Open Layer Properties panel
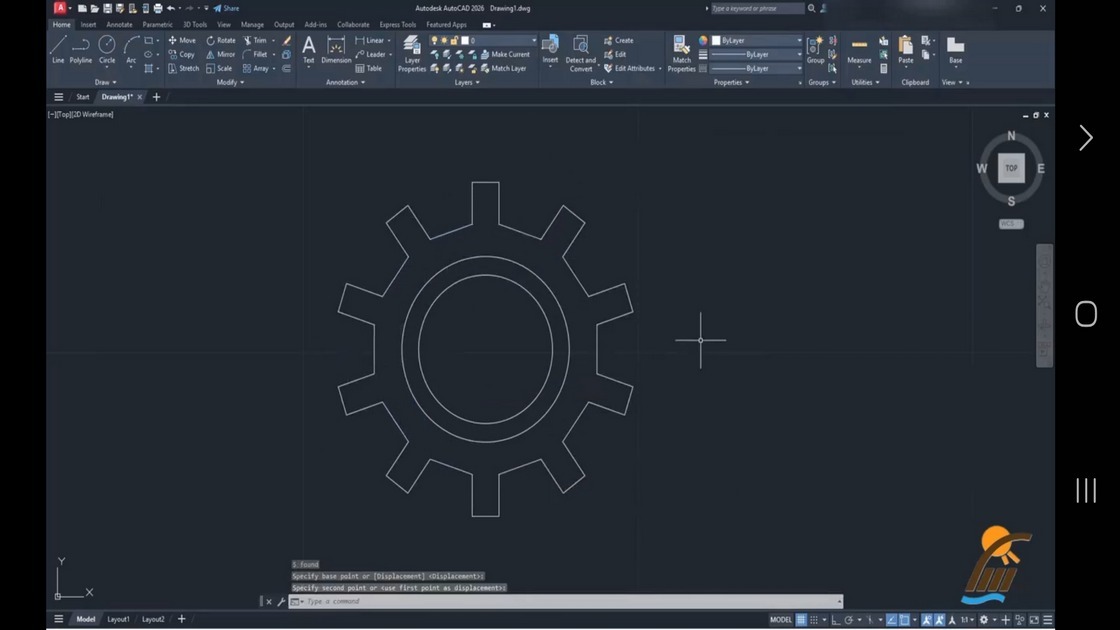Image resolution: width=1120 pixels, height=630 pixels. tap(411, 54)
